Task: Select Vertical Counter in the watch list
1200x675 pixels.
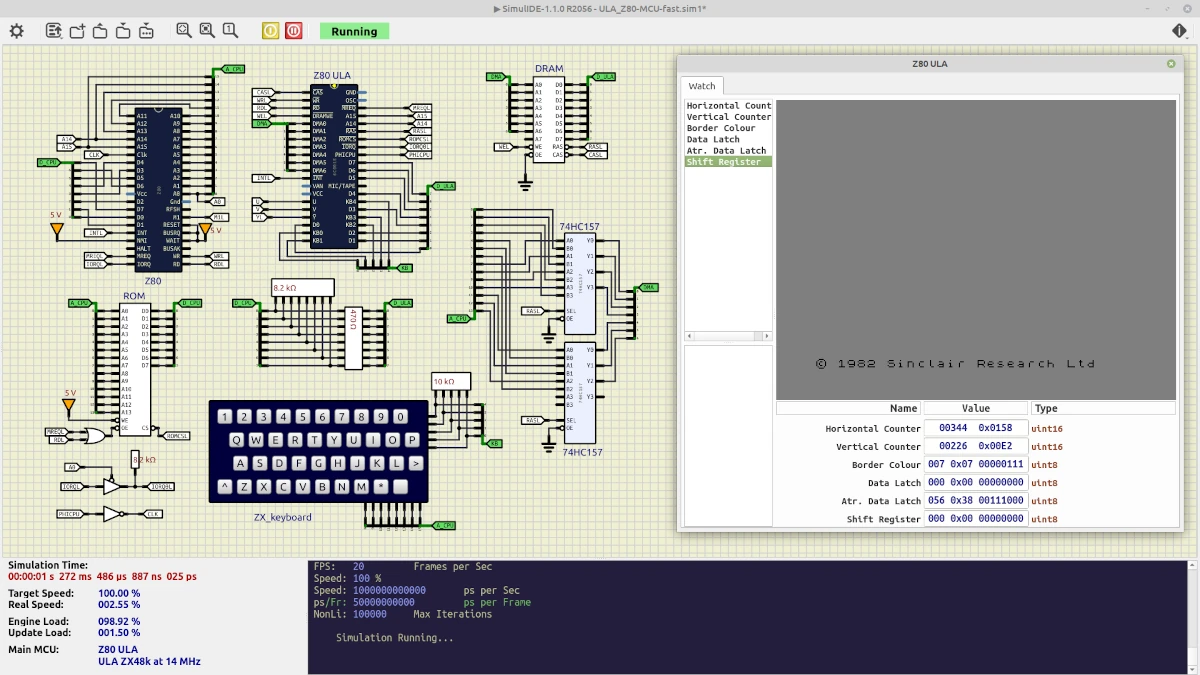Action: tap(729, 117)
